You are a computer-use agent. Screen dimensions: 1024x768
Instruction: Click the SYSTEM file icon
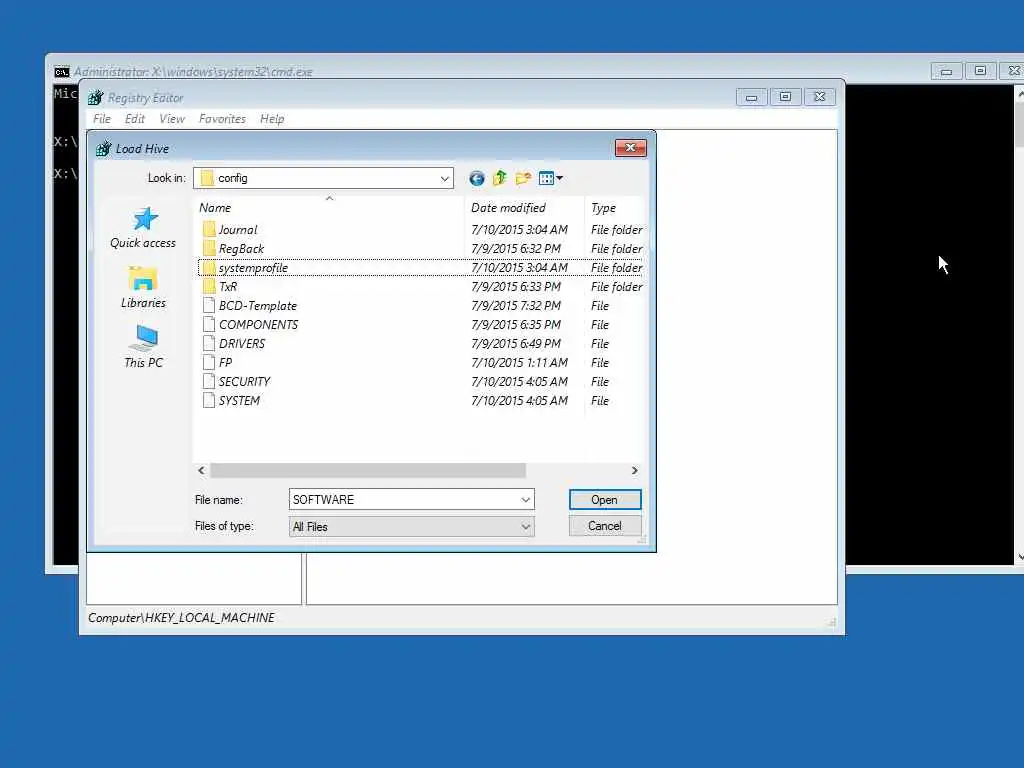coord(209,400)
